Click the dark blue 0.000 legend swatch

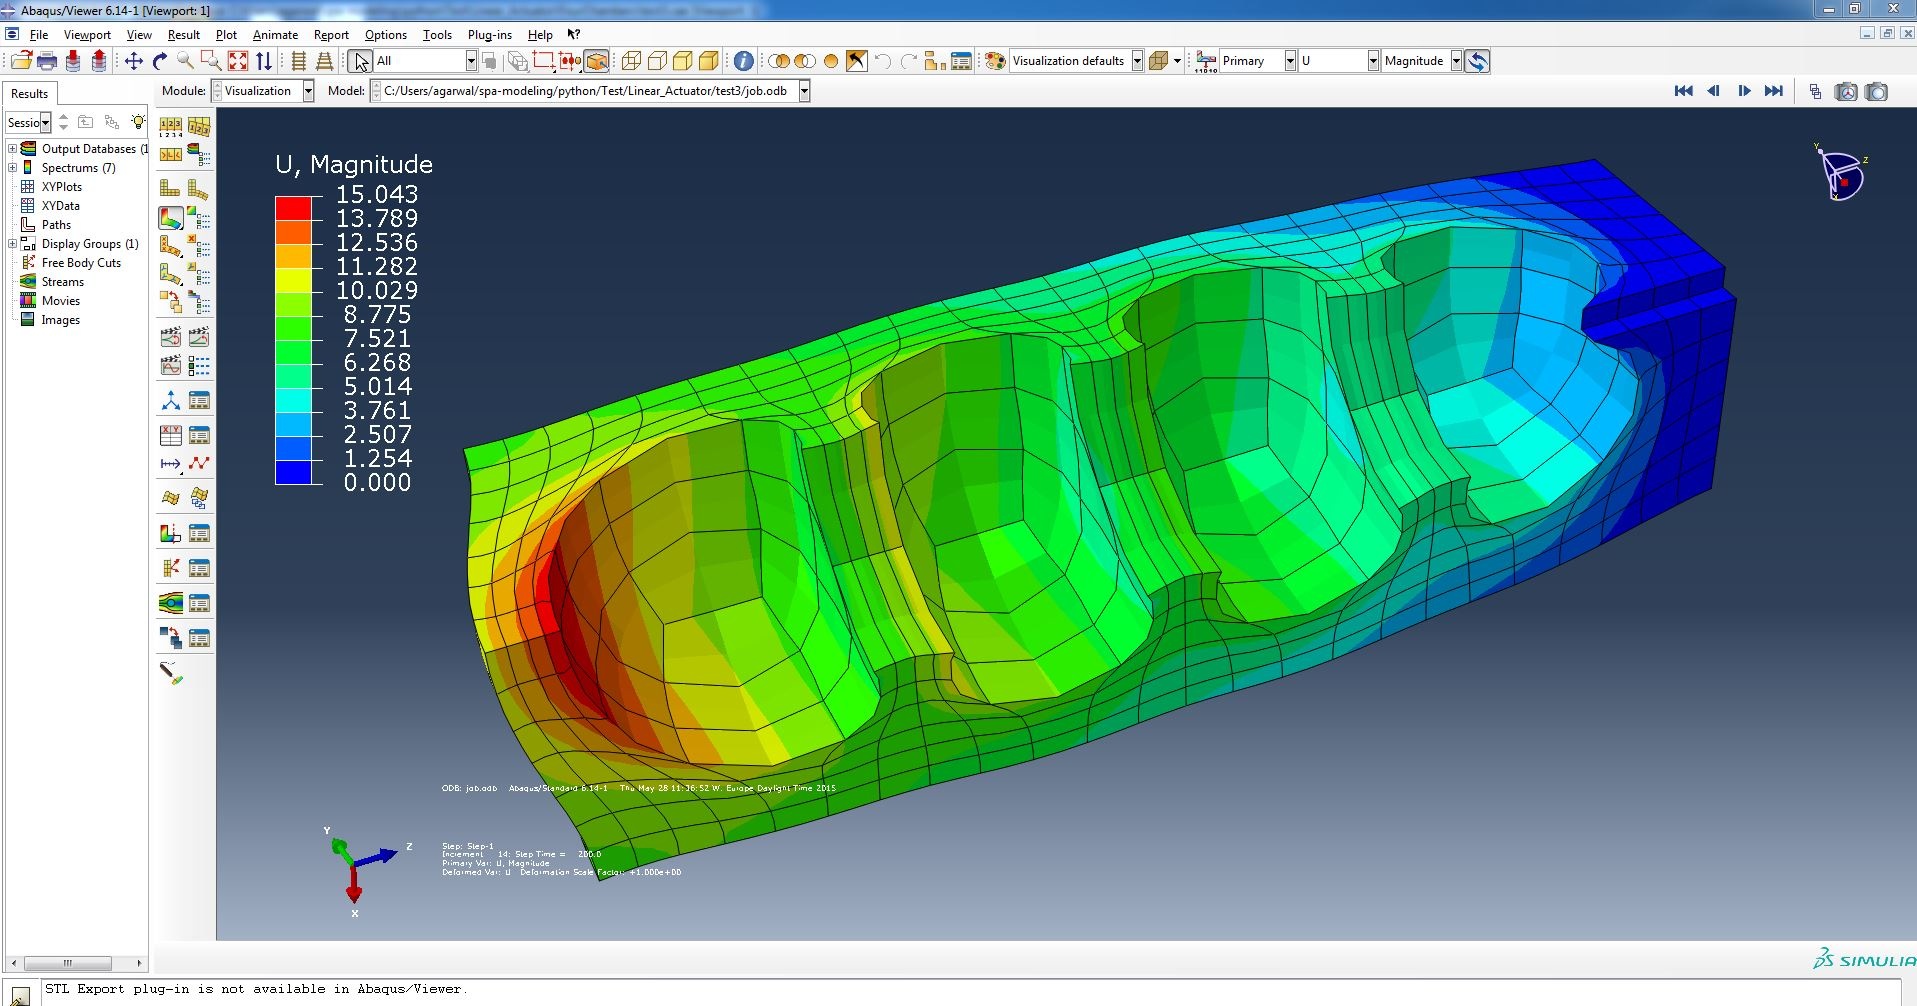(293, 472)
